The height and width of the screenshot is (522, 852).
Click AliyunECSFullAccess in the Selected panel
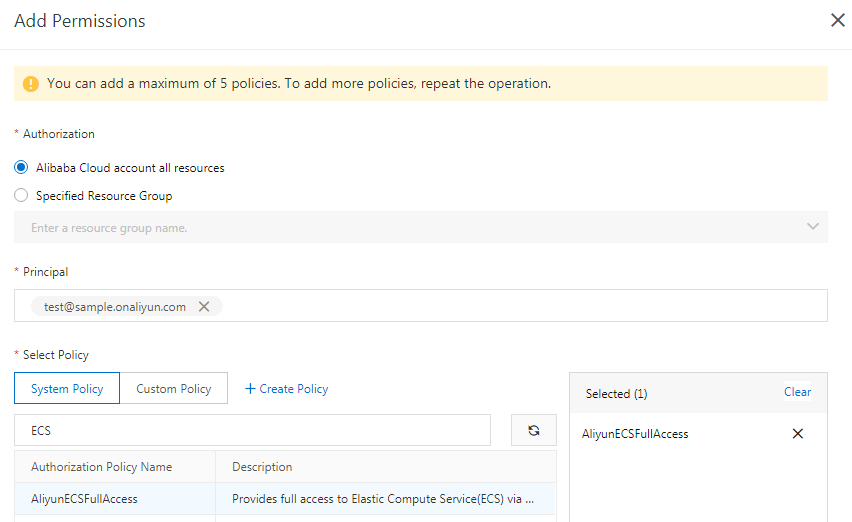click(x=635, y=434)
